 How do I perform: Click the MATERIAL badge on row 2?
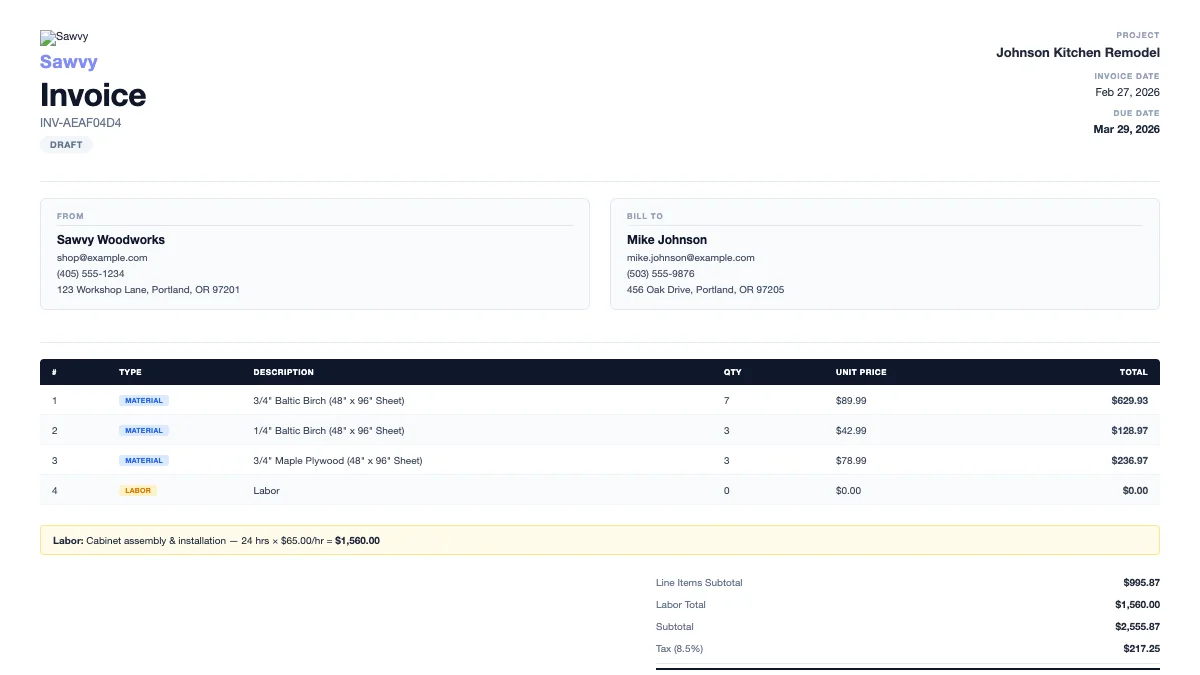click(143, 430)
